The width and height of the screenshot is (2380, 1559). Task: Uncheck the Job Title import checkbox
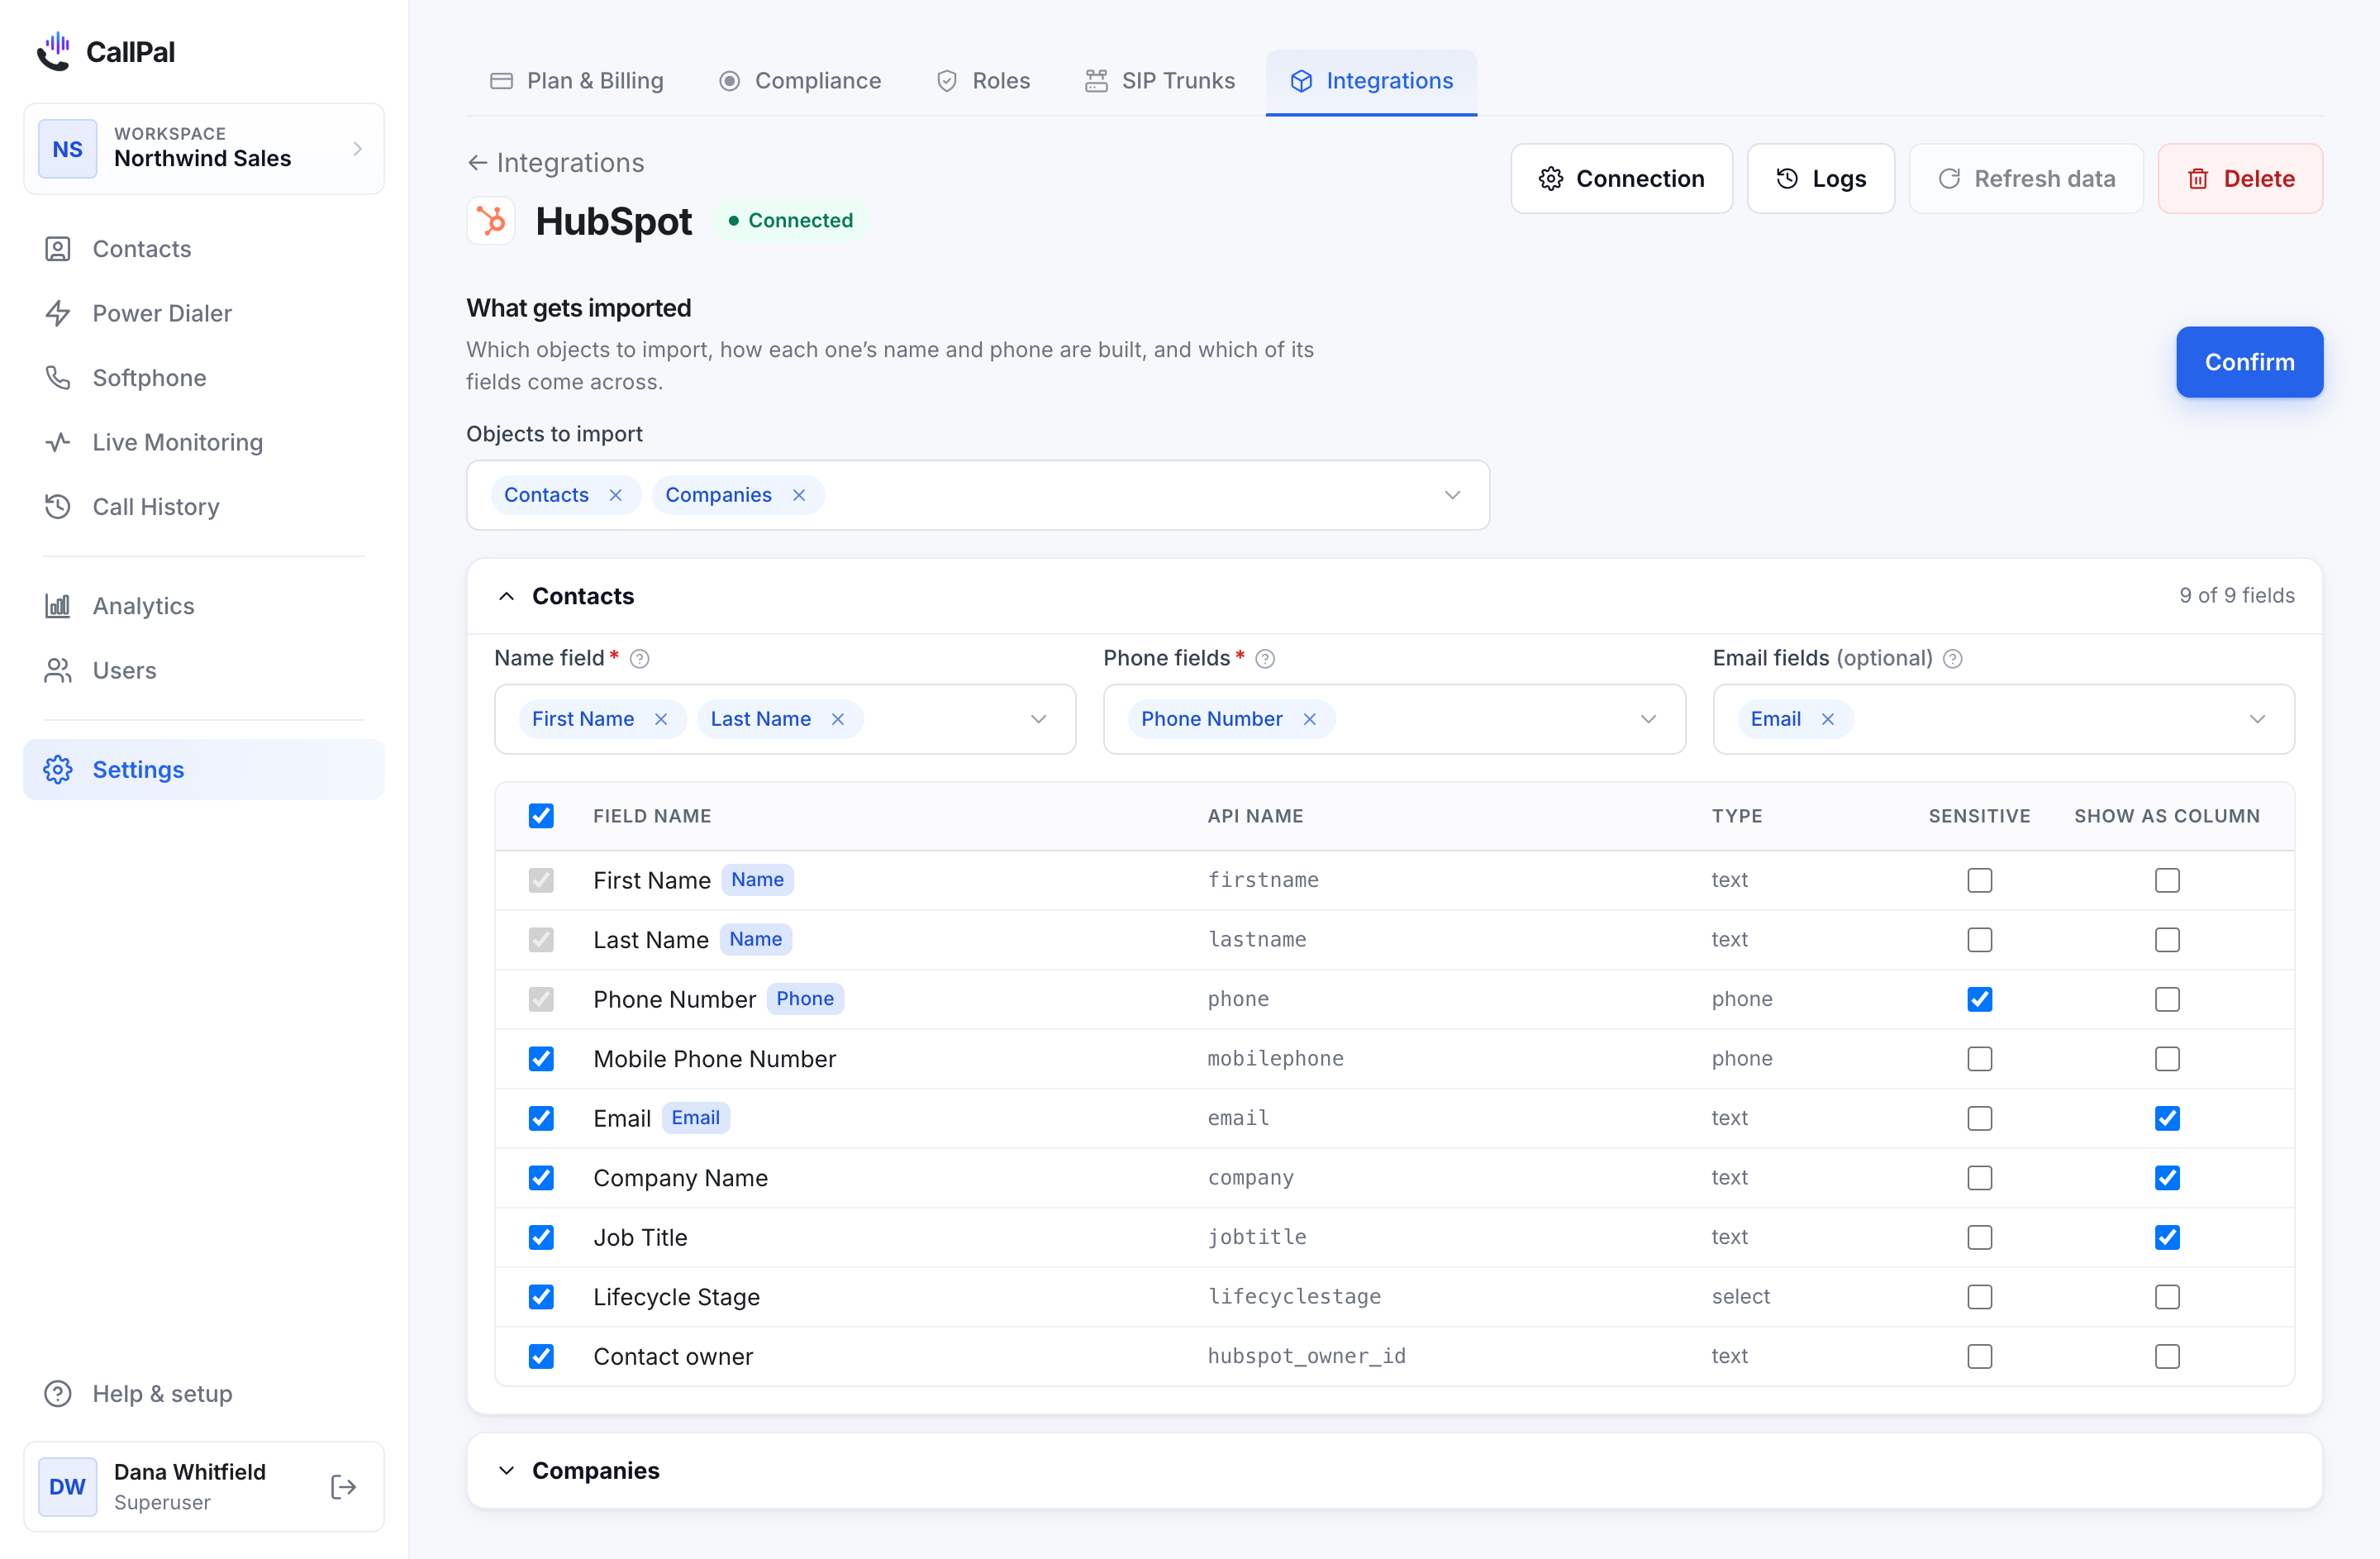pyautogui.click(x=541, y=1237)
